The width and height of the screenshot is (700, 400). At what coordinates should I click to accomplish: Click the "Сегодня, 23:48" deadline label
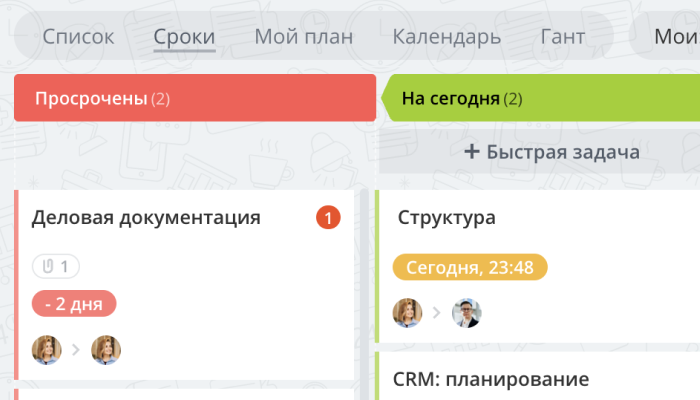(470, 267)
